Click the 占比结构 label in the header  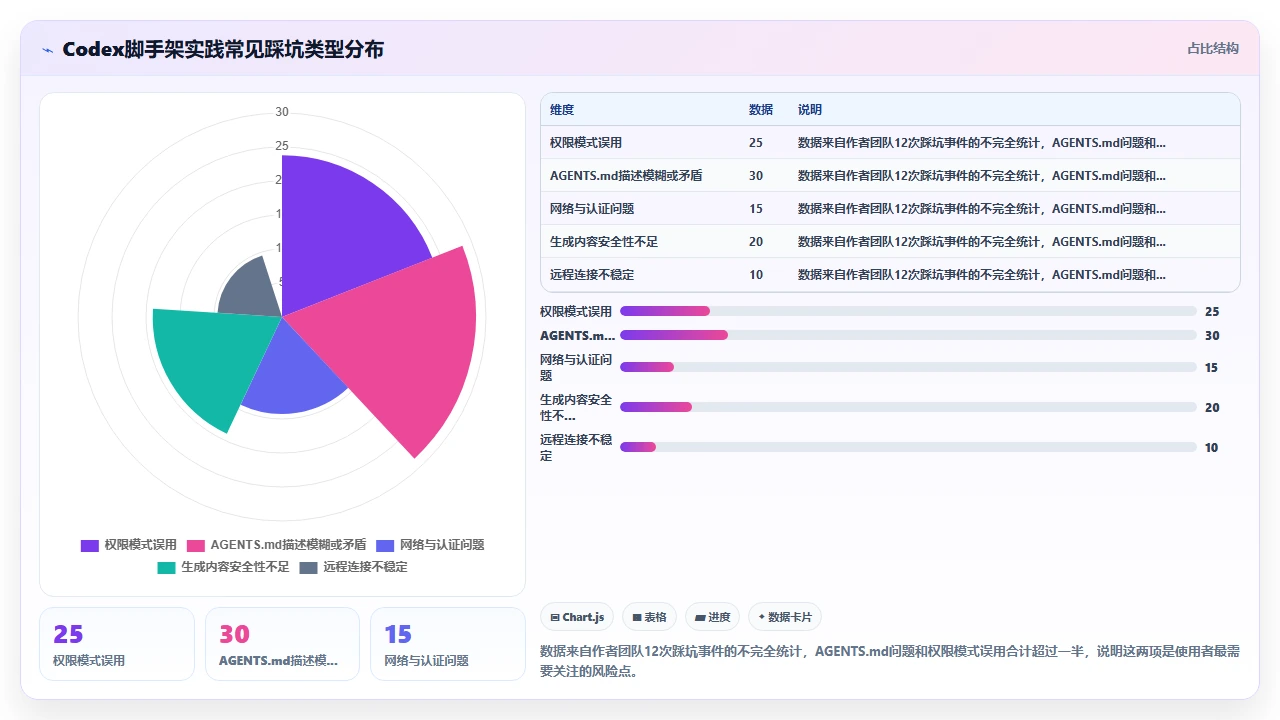click(x=1213, y=48)
